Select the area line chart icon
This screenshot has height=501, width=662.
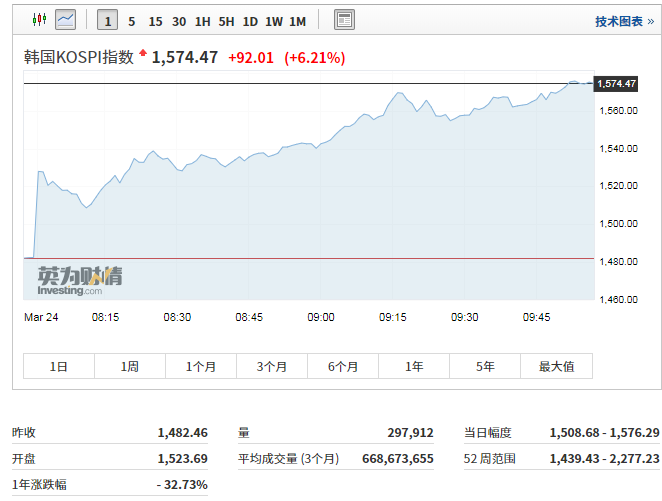click(x=66, y=20)
